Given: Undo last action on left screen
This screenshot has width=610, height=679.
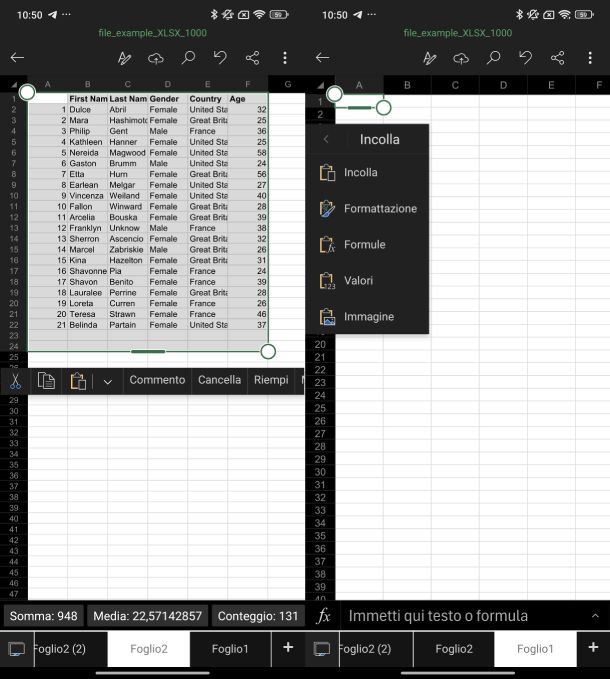Looking at the screenshot, I should (220, 58).
